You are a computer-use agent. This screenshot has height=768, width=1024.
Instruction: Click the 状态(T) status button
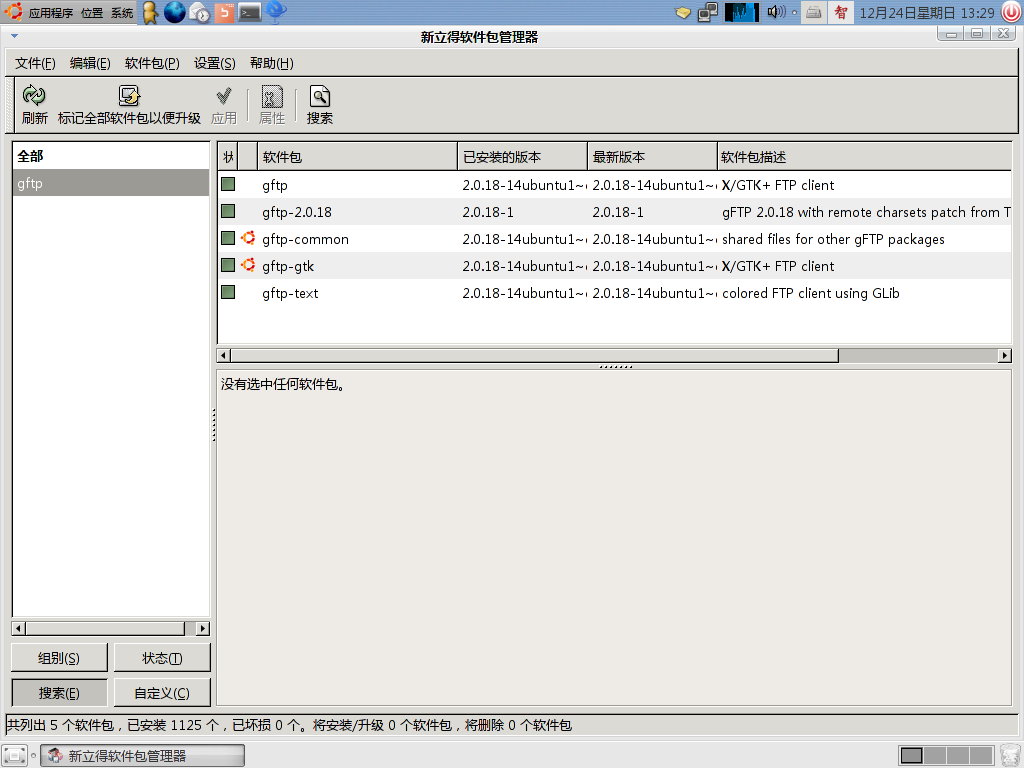click(162, 658)
